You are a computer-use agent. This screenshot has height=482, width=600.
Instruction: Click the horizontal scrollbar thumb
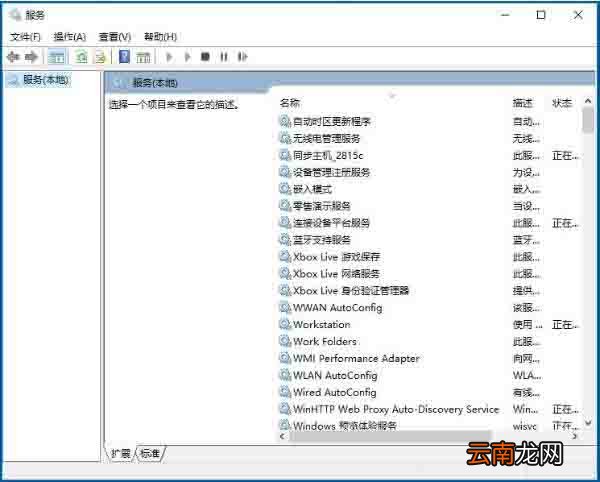(x=390, y=436)
